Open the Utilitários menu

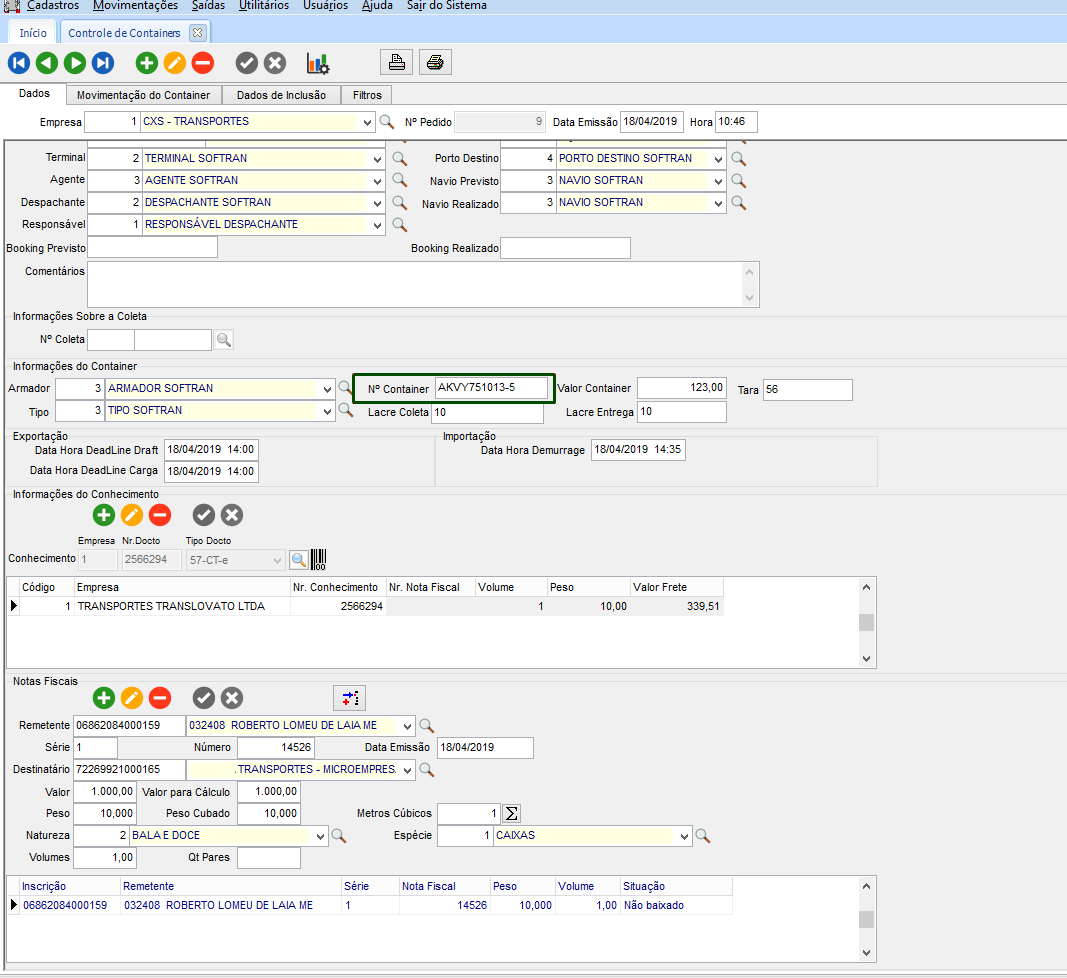pyautogui.click(x=264, y=6)
